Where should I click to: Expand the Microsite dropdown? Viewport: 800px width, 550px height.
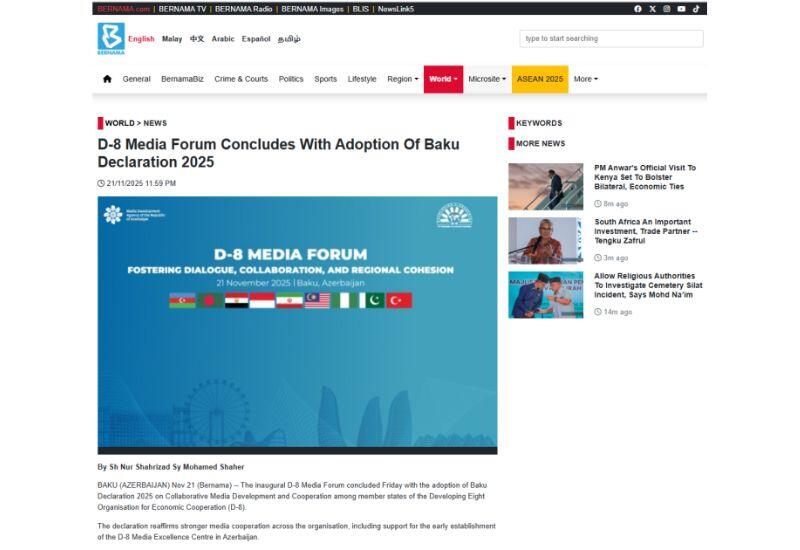(x=487, y=79)
